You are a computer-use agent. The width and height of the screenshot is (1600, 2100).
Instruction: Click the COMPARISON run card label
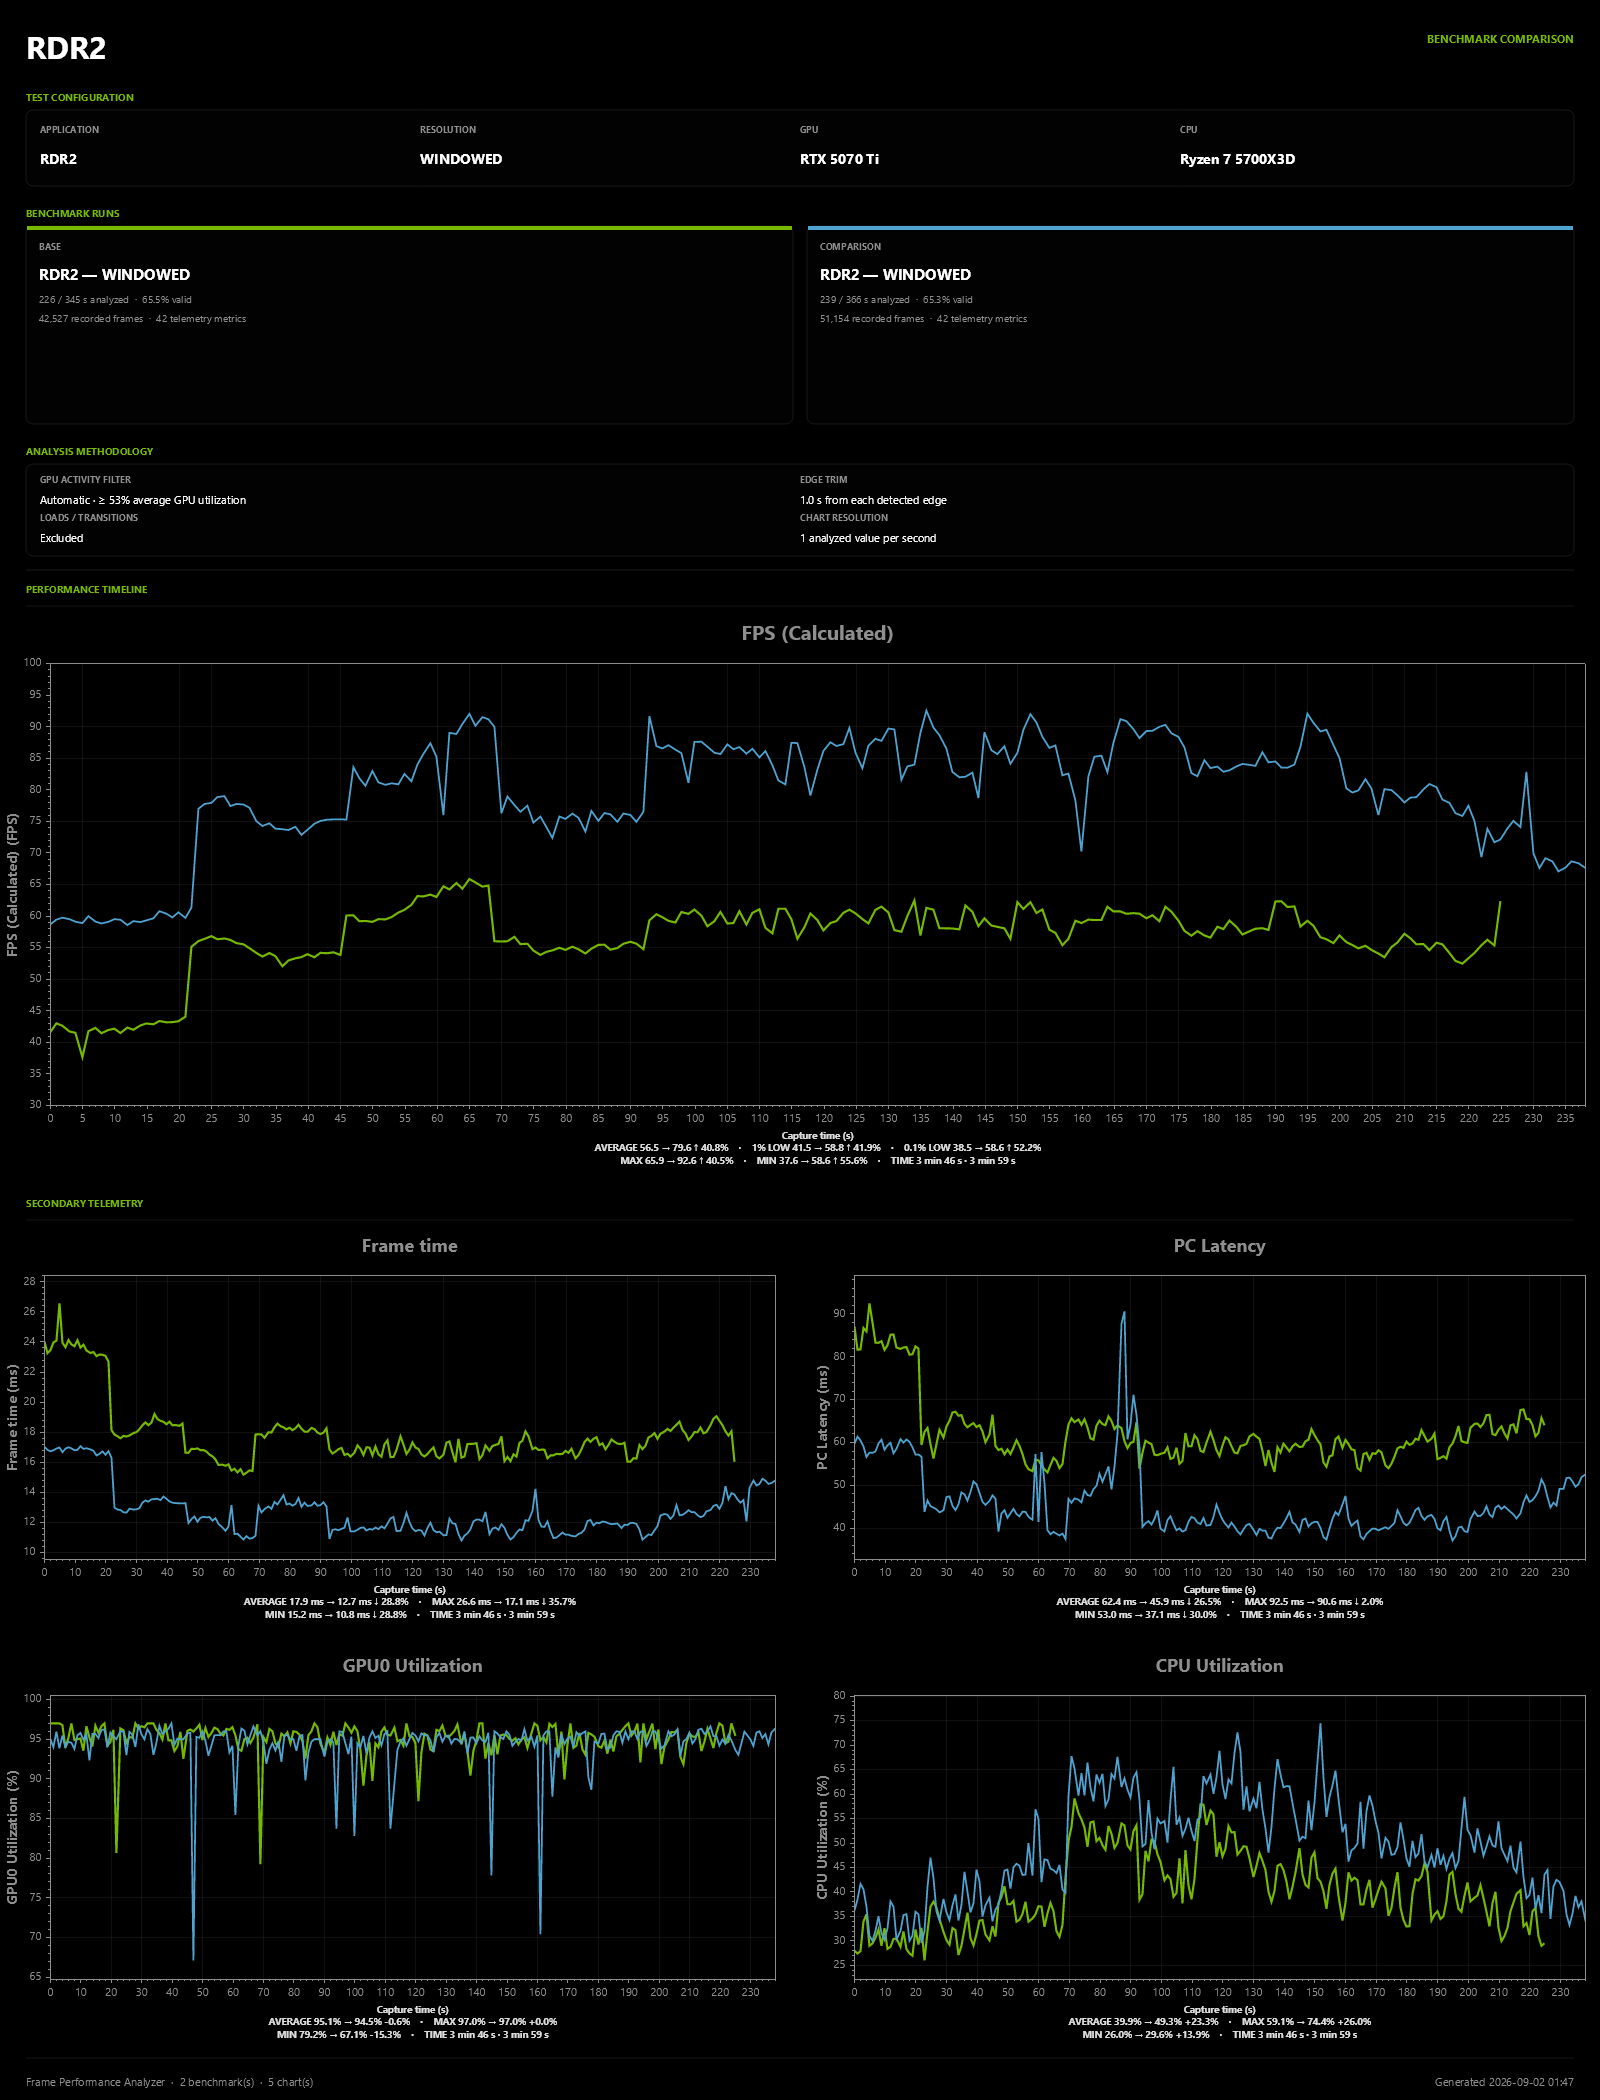(x=850, y=247)
